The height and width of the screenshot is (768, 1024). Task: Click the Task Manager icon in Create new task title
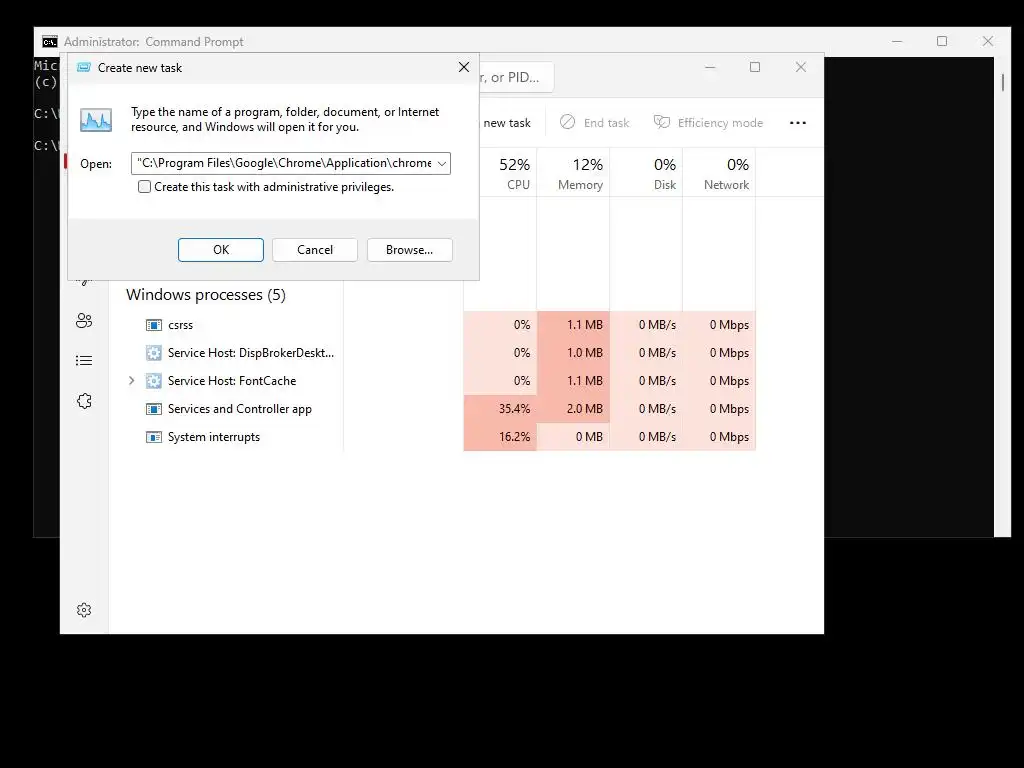pyautogui.click(x=84, y=67)
